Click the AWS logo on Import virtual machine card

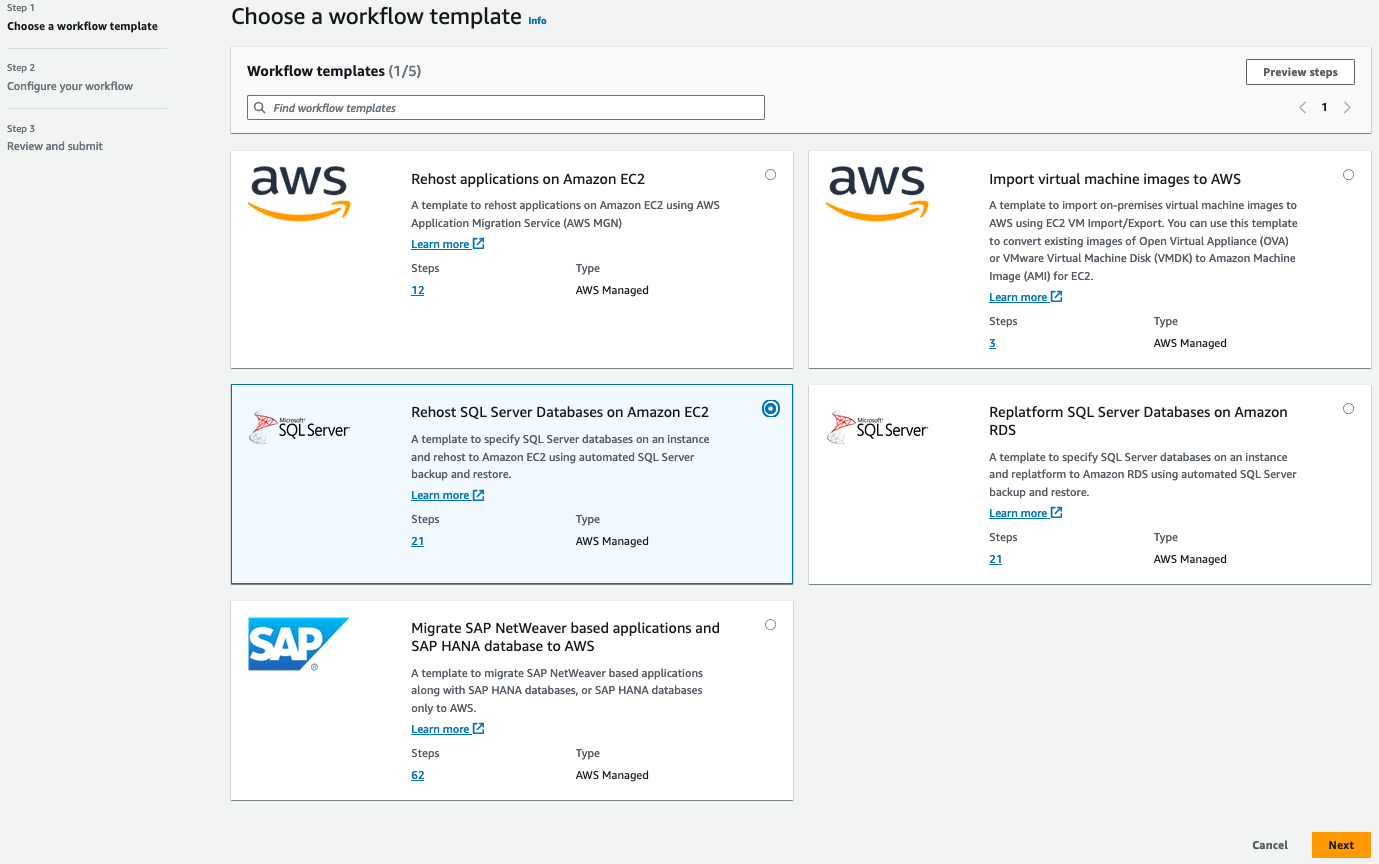coord(877,193)
